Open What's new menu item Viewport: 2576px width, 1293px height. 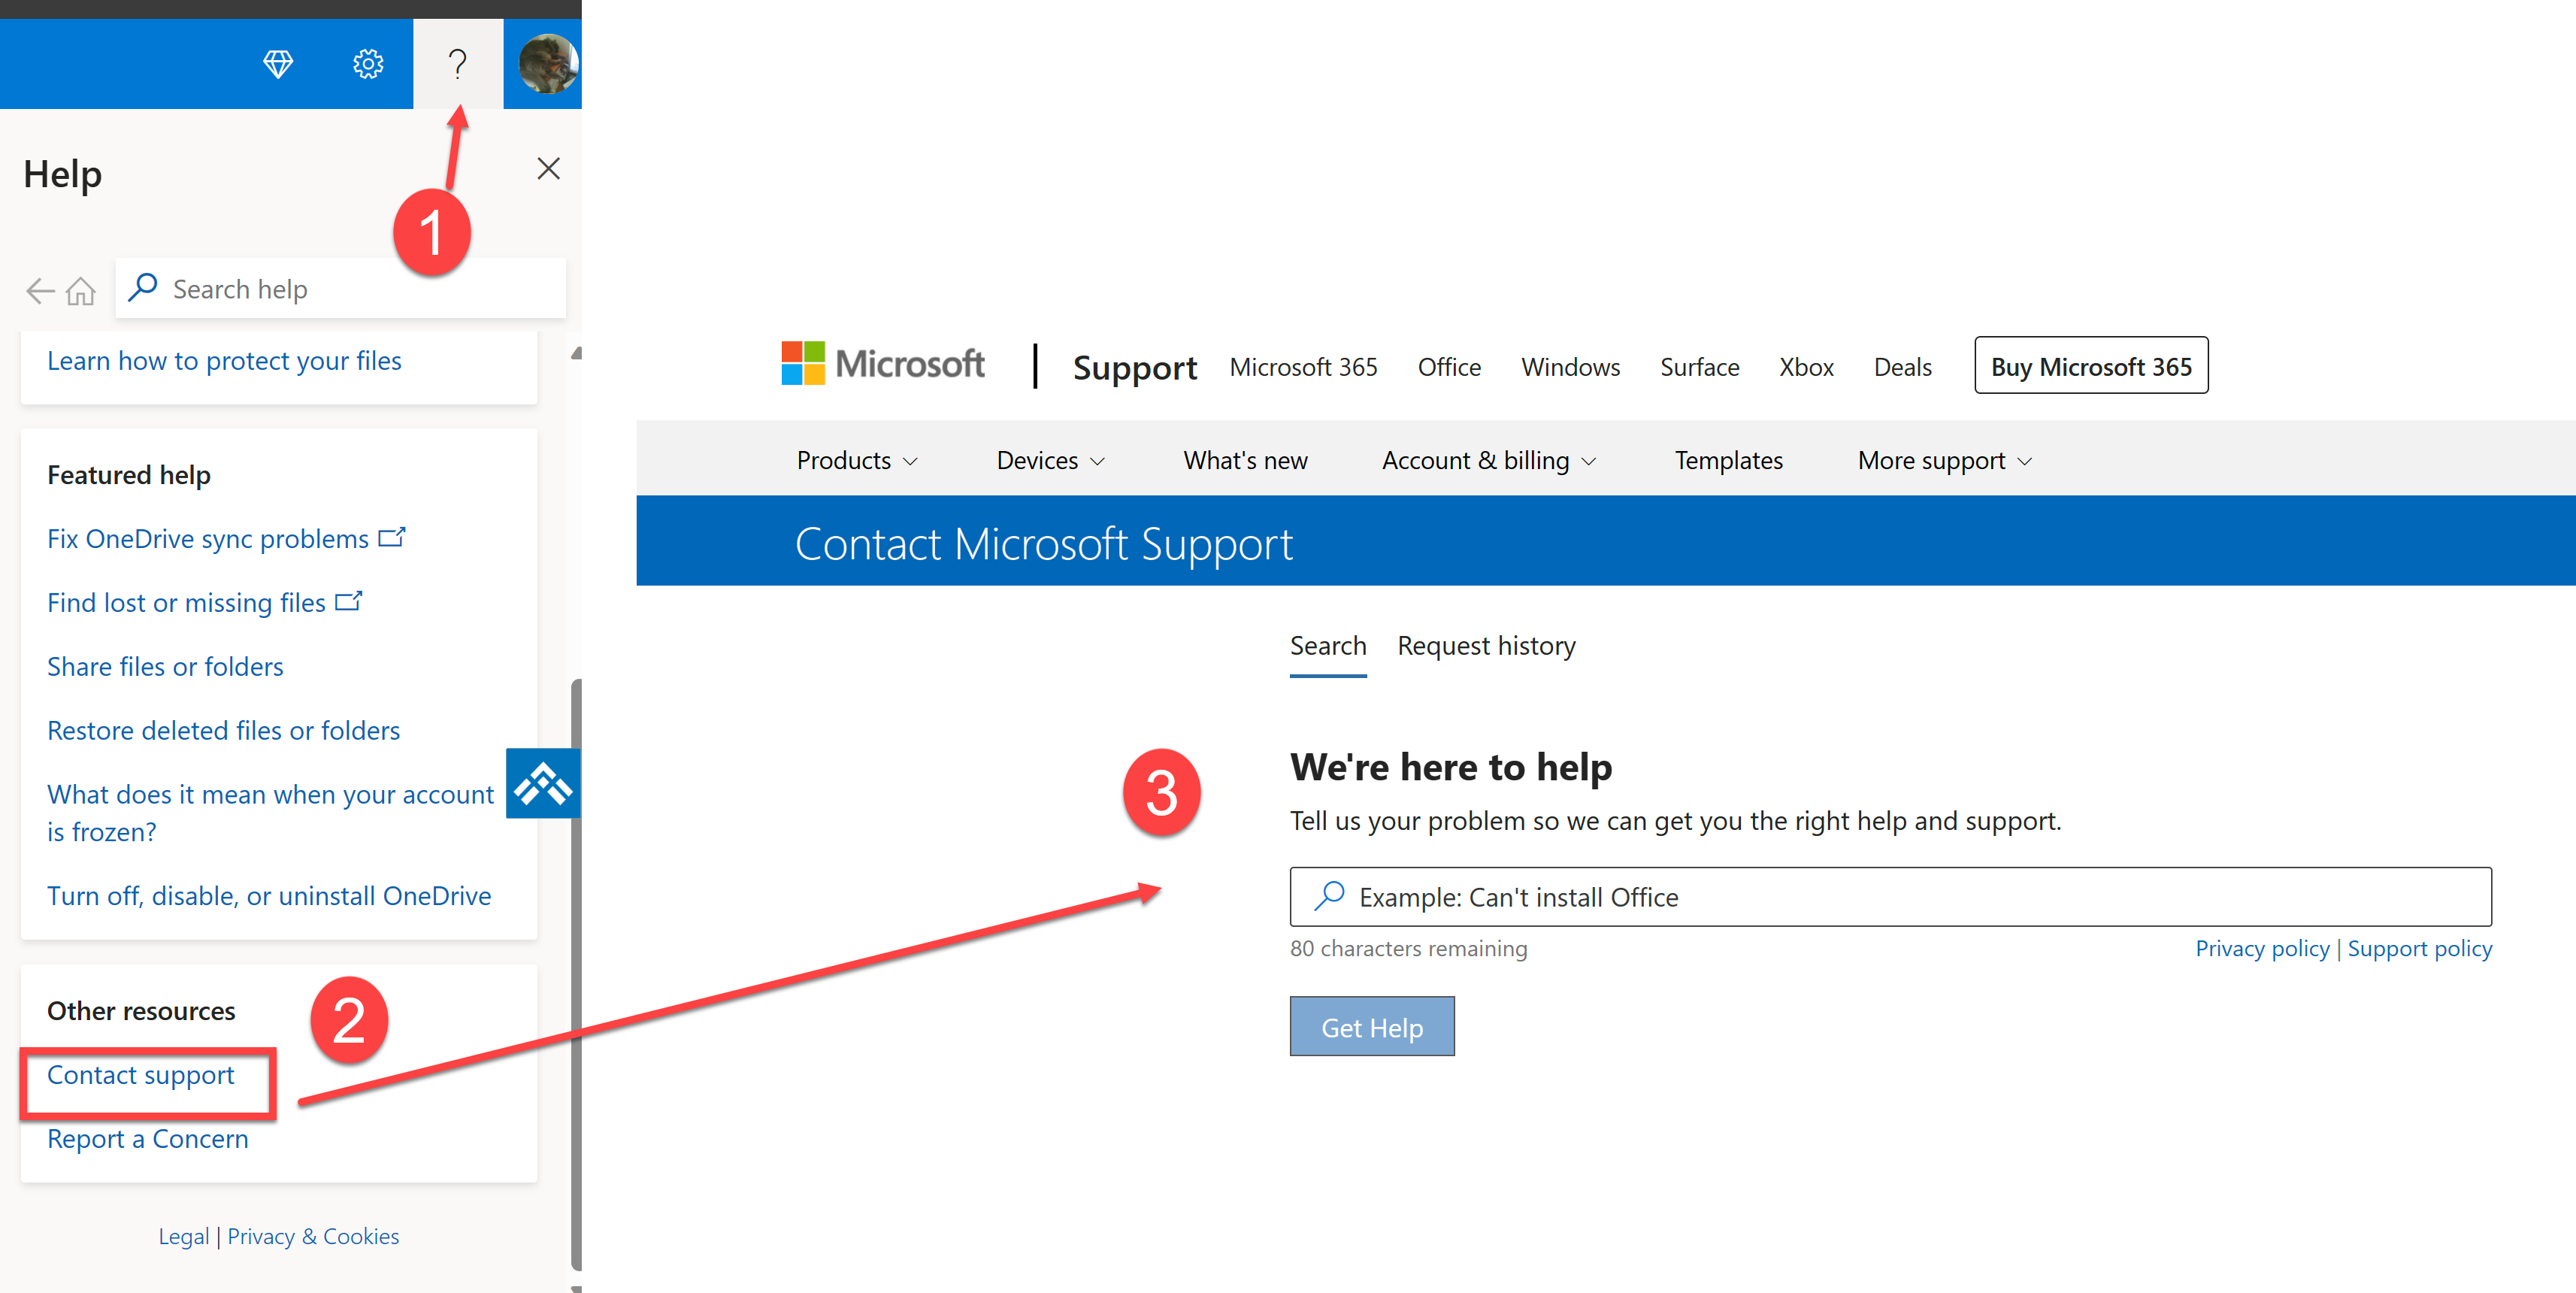(x=1245, y=460)
